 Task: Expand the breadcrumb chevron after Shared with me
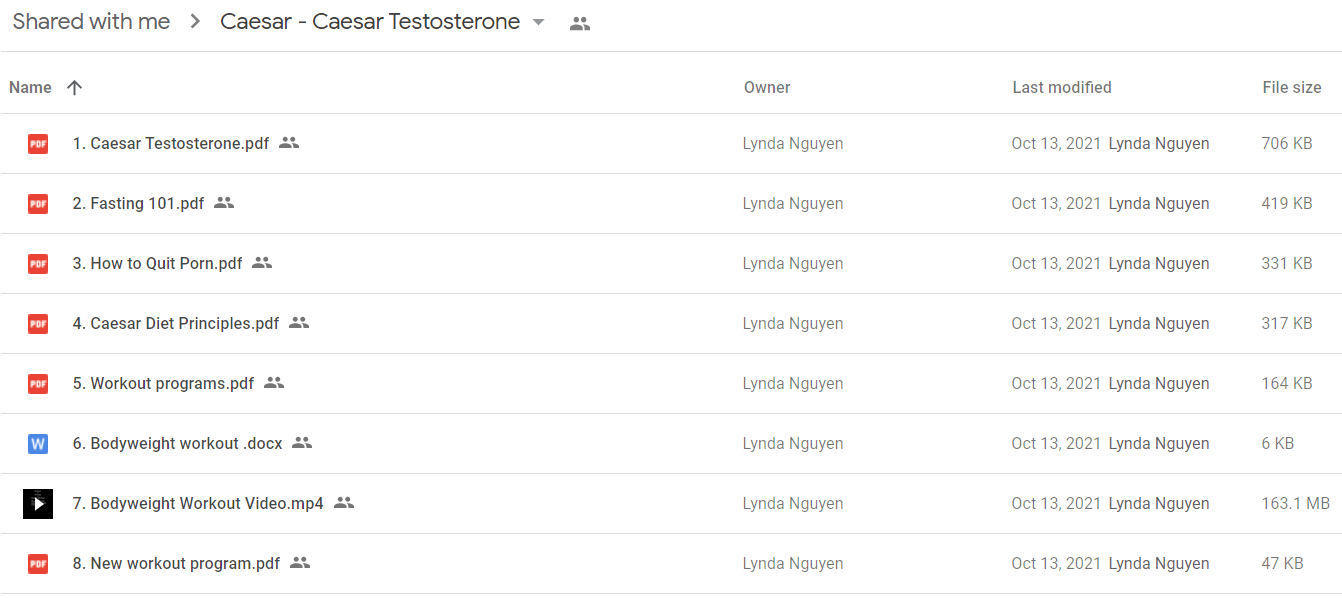[195, 22]
